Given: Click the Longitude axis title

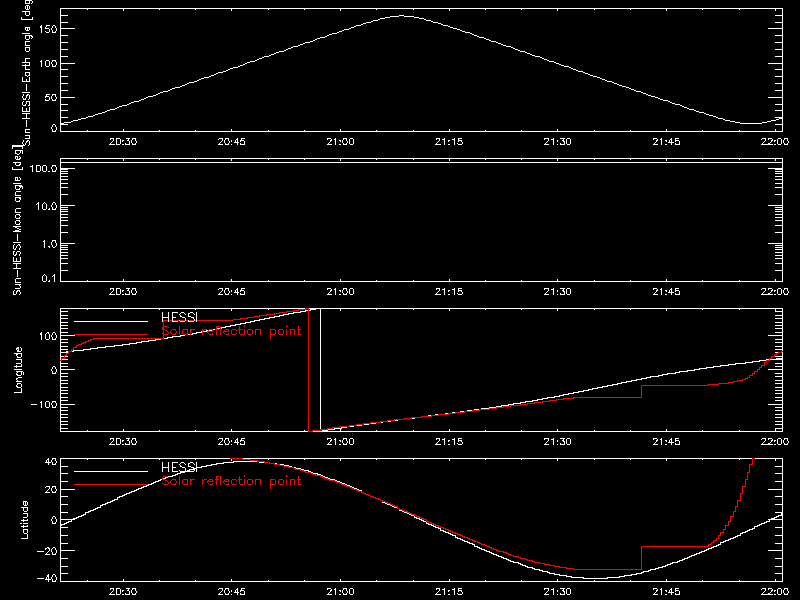Looking at the screenshot, I should tap(18, 370).
